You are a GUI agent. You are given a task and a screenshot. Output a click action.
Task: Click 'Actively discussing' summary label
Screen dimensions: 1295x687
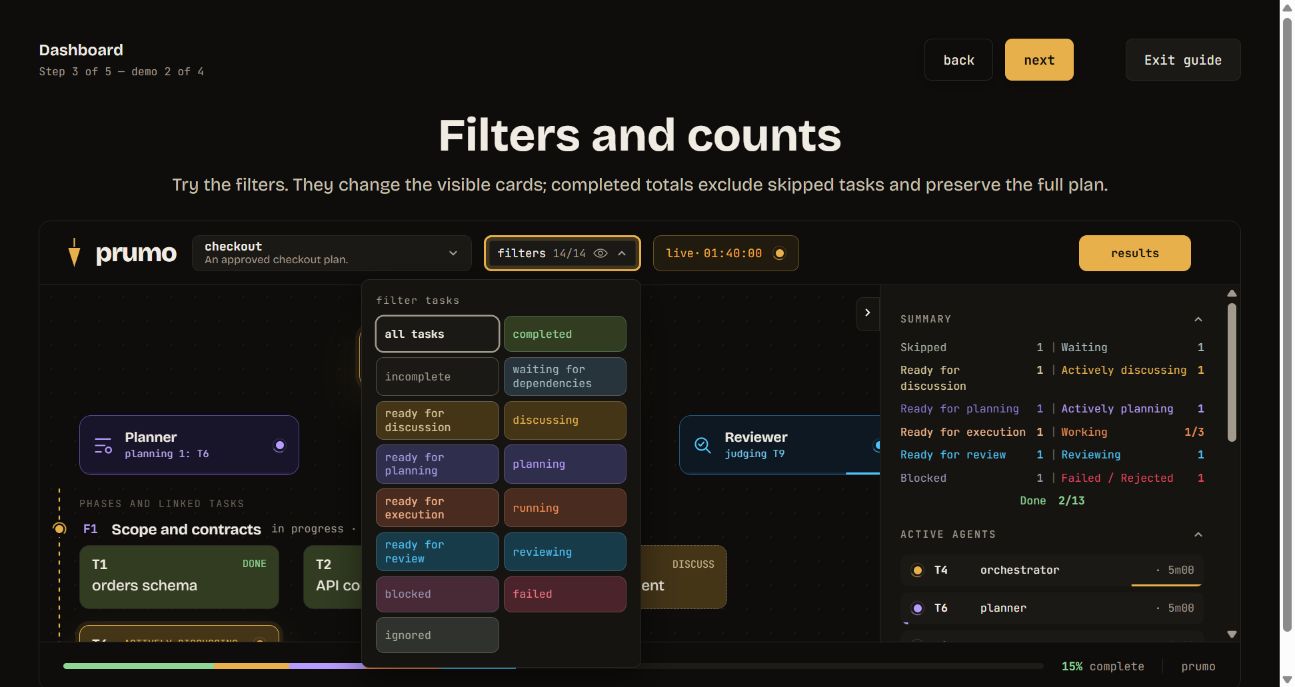pos(1124,370)
